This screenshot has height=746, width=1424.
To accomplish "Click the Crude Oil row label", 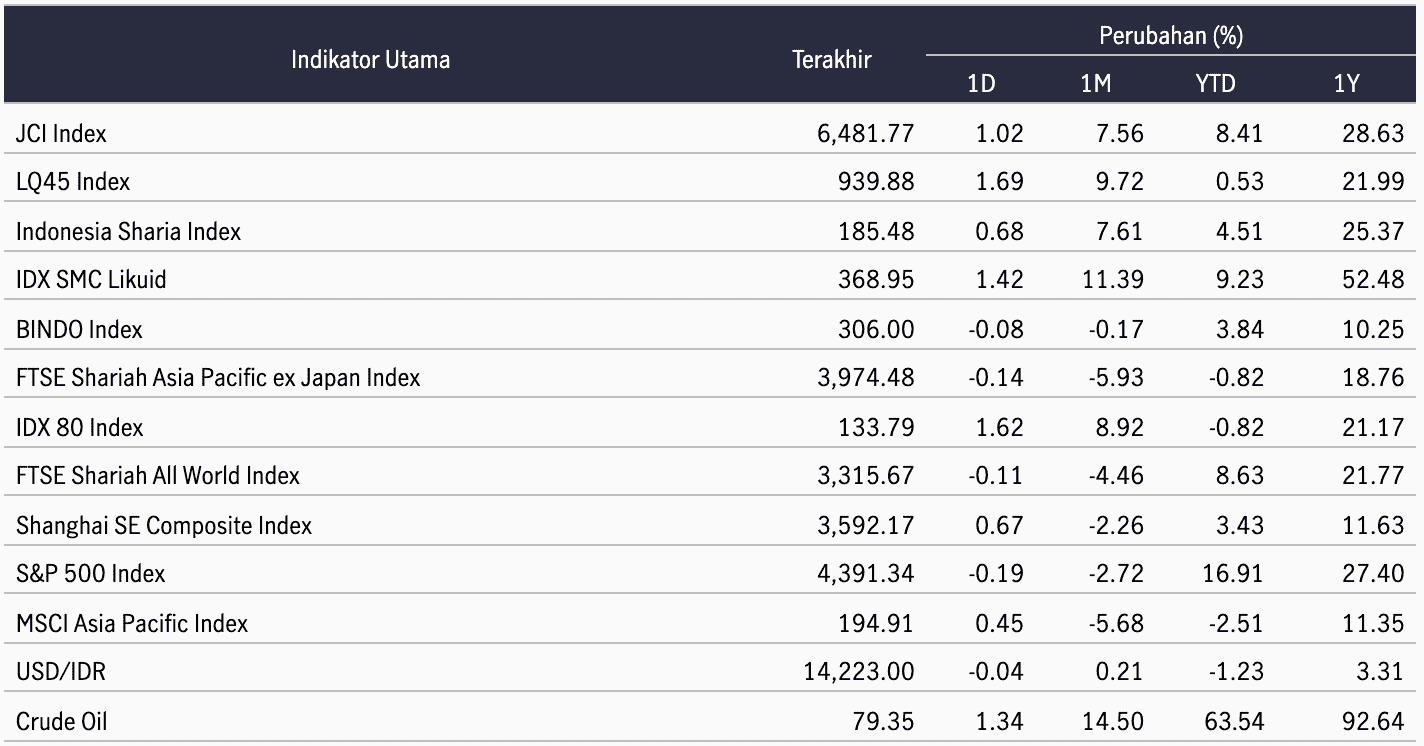I will coord(61,721).
